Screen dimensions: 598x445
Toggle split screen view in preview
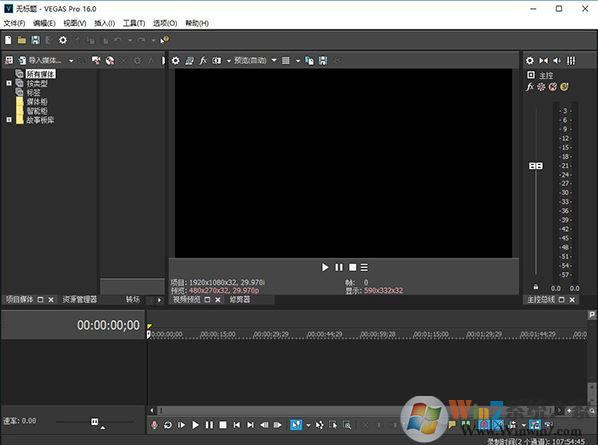coord(217,60)
